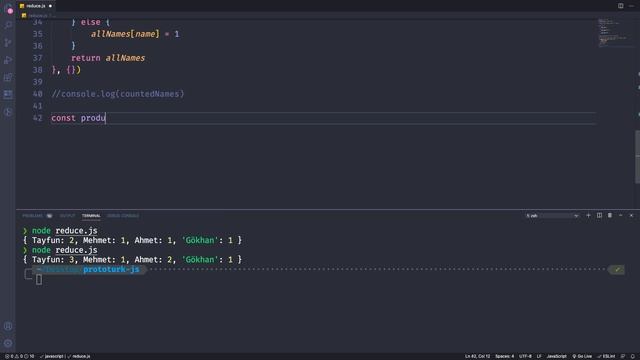Kill the terminal using the trash icon
Viewport: 640px width, 360px height.
pos(610,216)
